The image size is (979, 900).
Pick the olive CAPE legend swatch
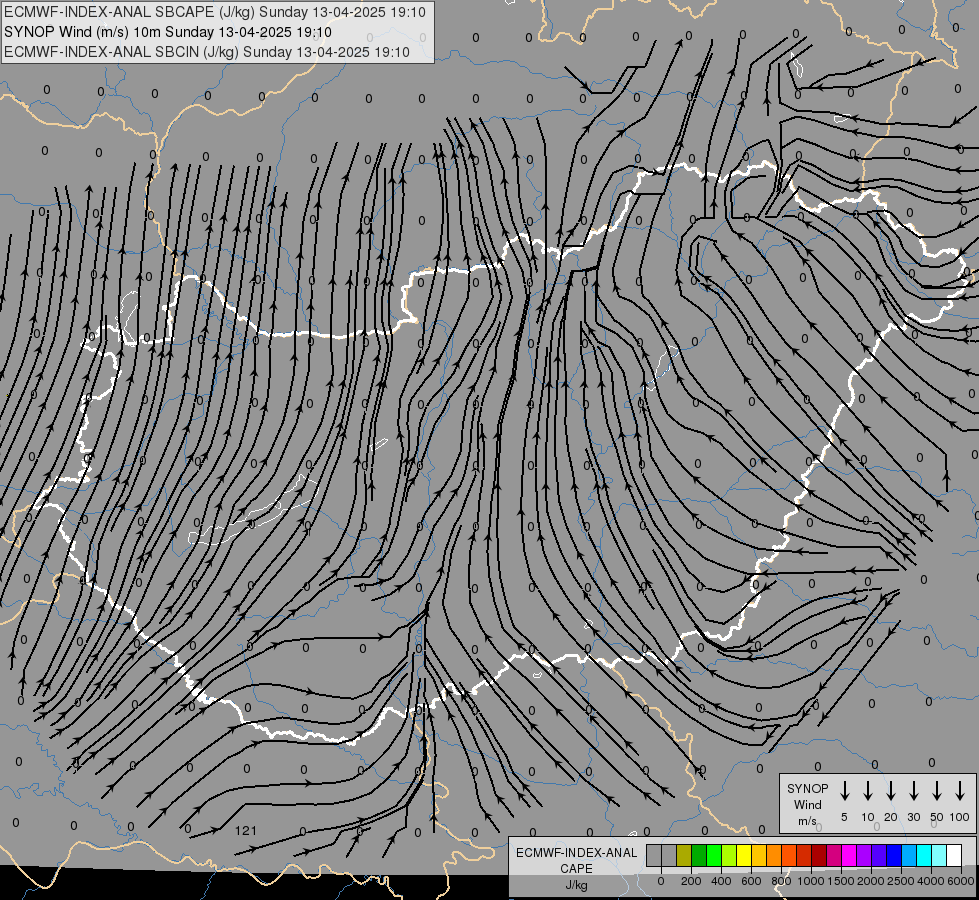pos(684,856)
